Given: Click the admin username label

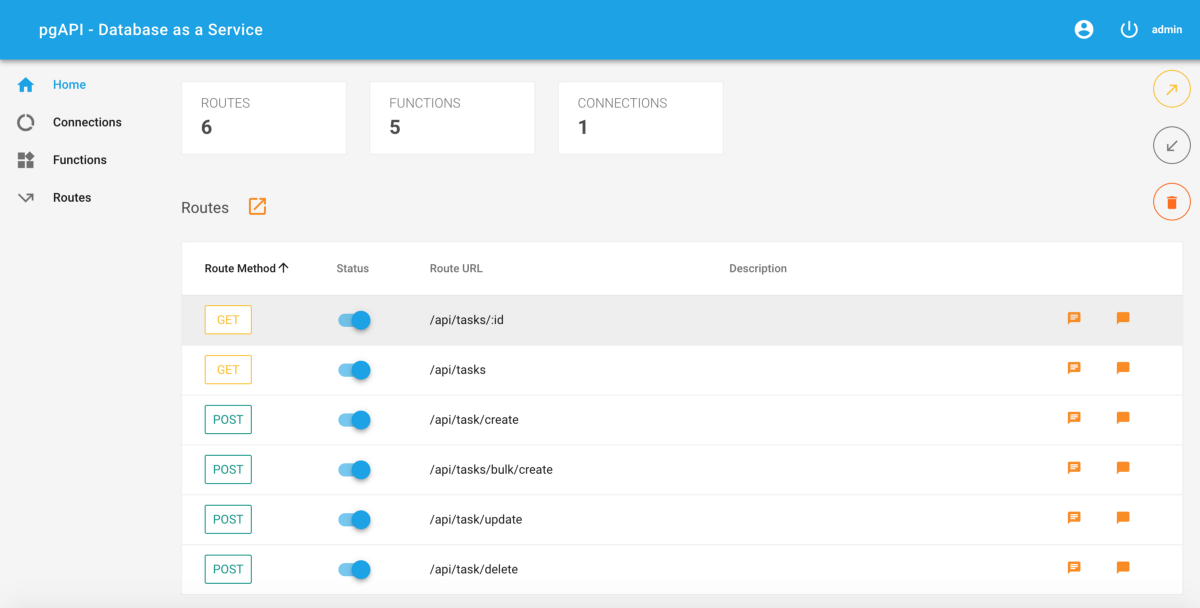Looking at the screenshot, I should click(x=1167, y=30).
